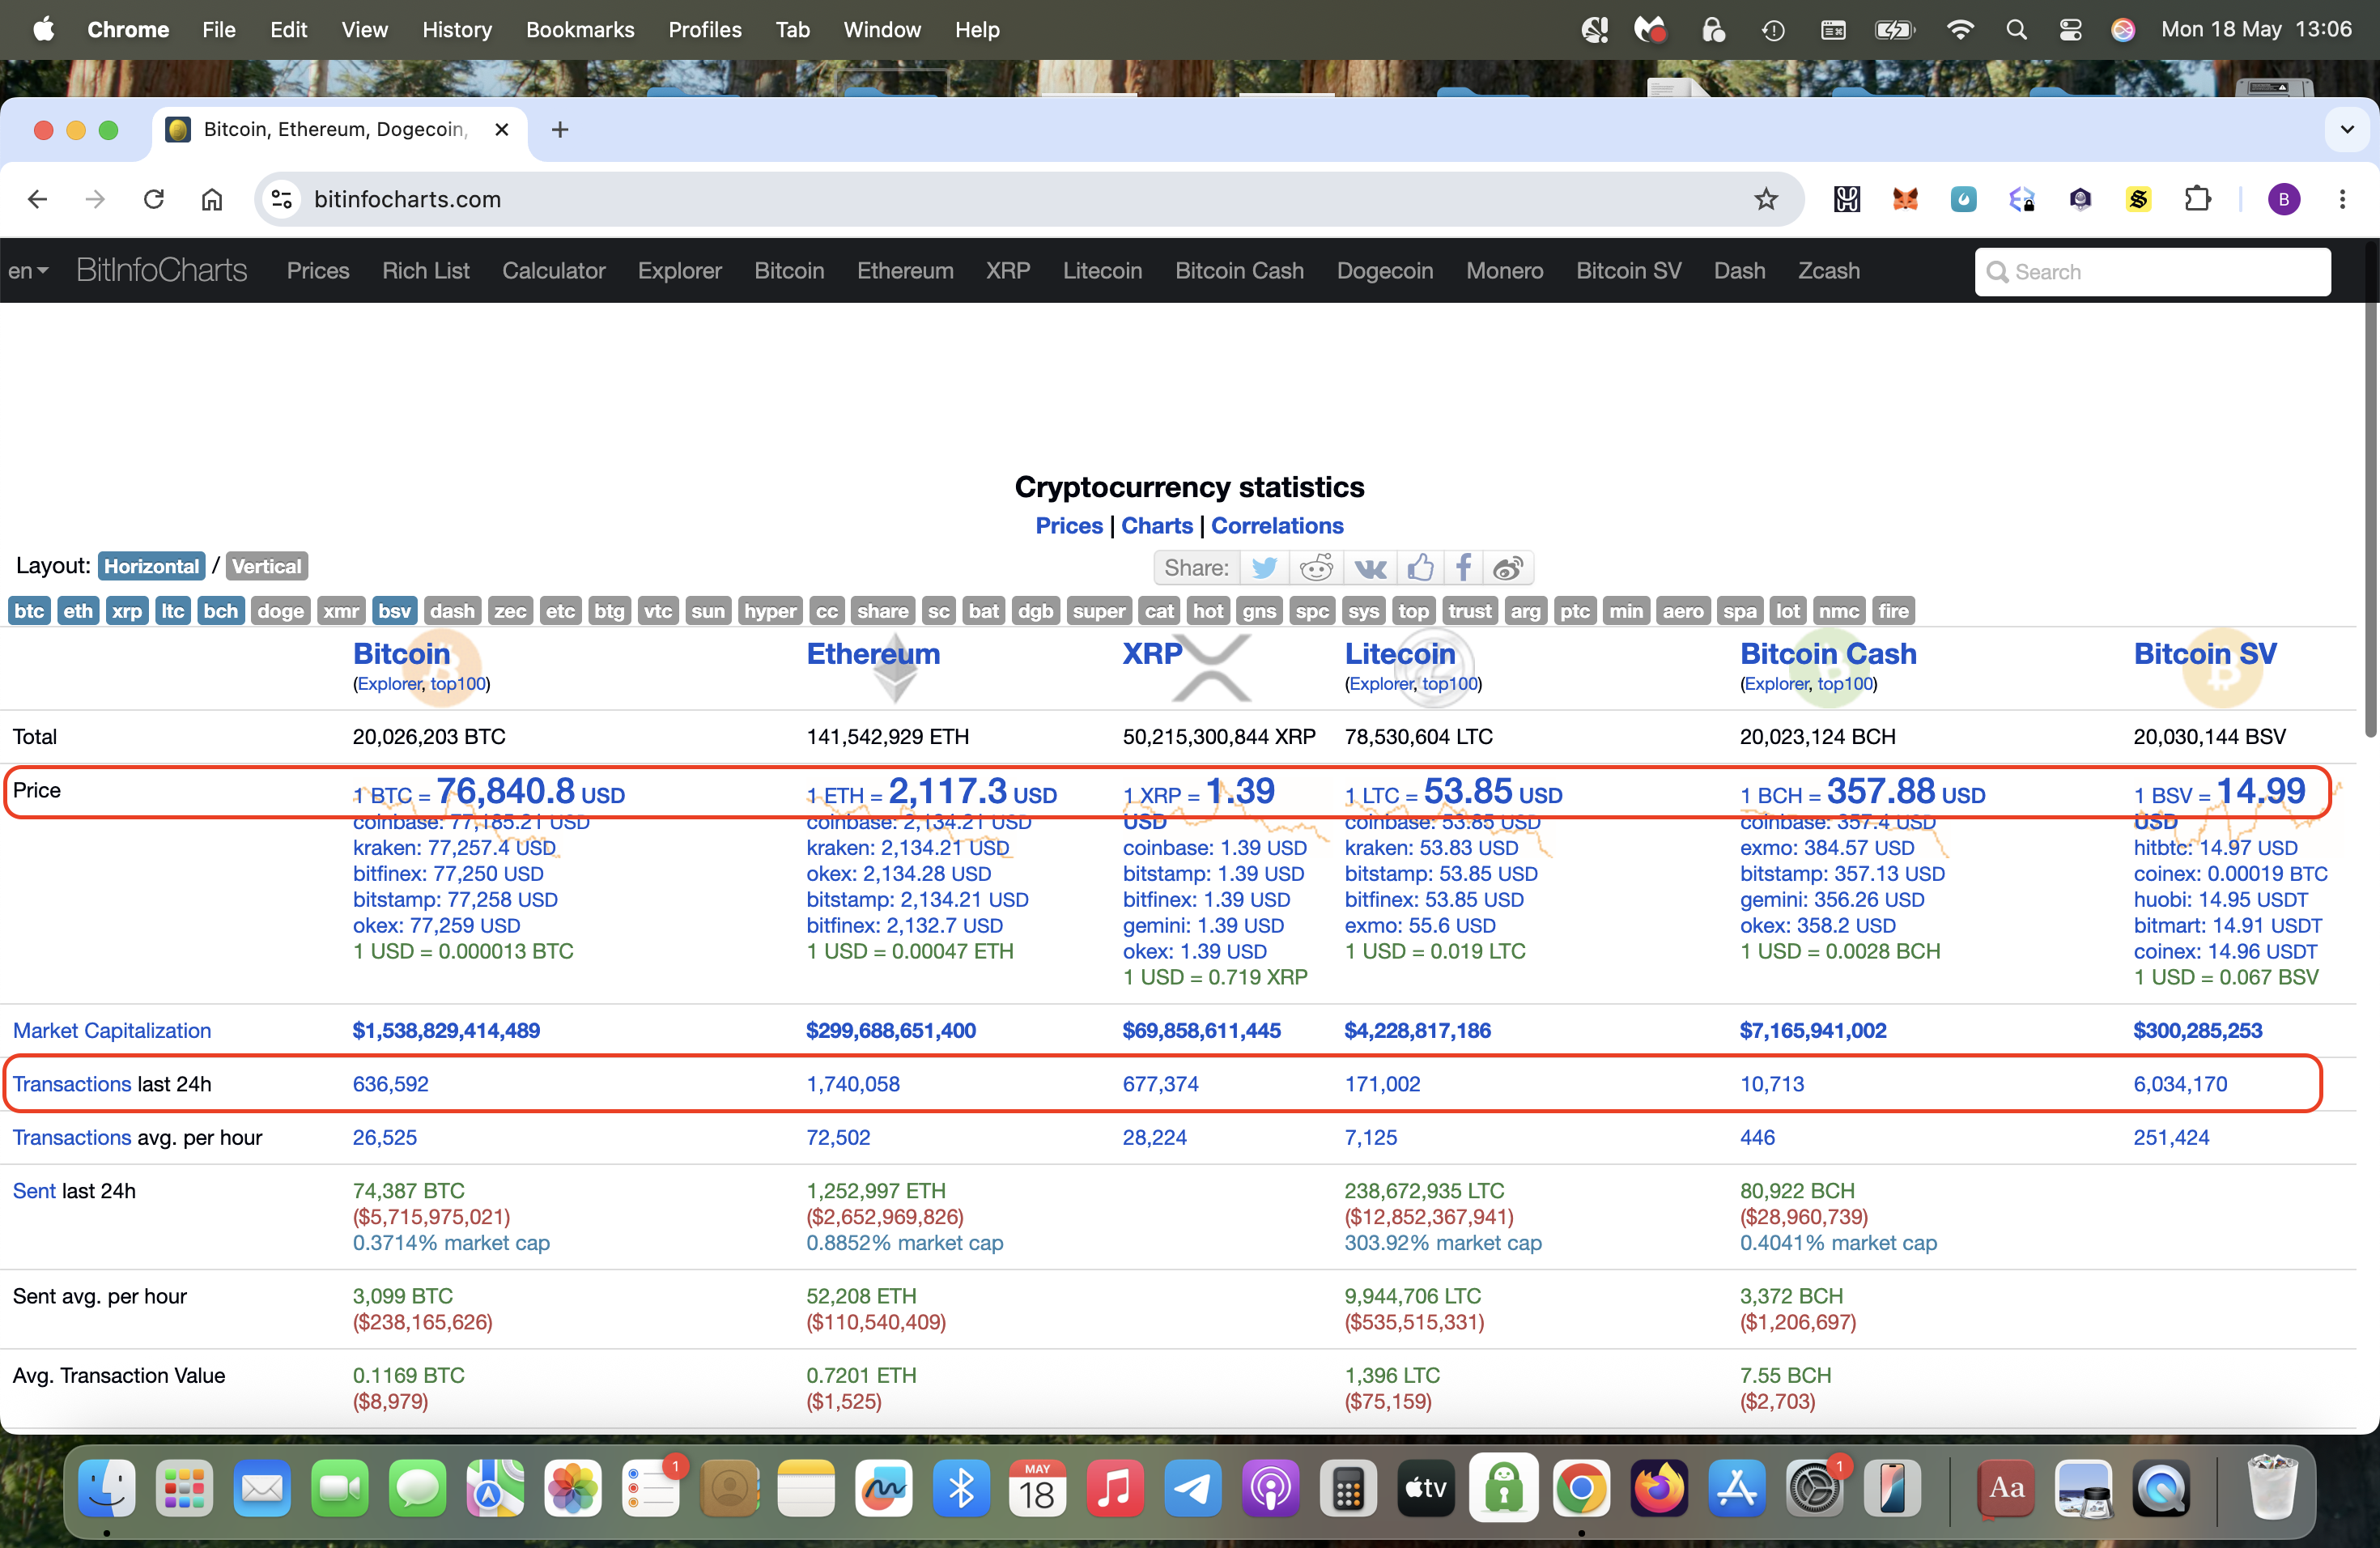Image resolution: width=2380 pixels, height=1548 pixels.
Task: Open Control Center in menu bar
Action: coord(2070,30)
